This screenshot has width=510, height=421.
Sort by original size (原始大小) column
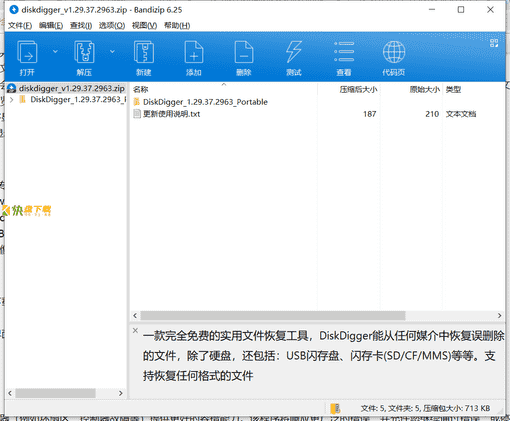point(425,89)
